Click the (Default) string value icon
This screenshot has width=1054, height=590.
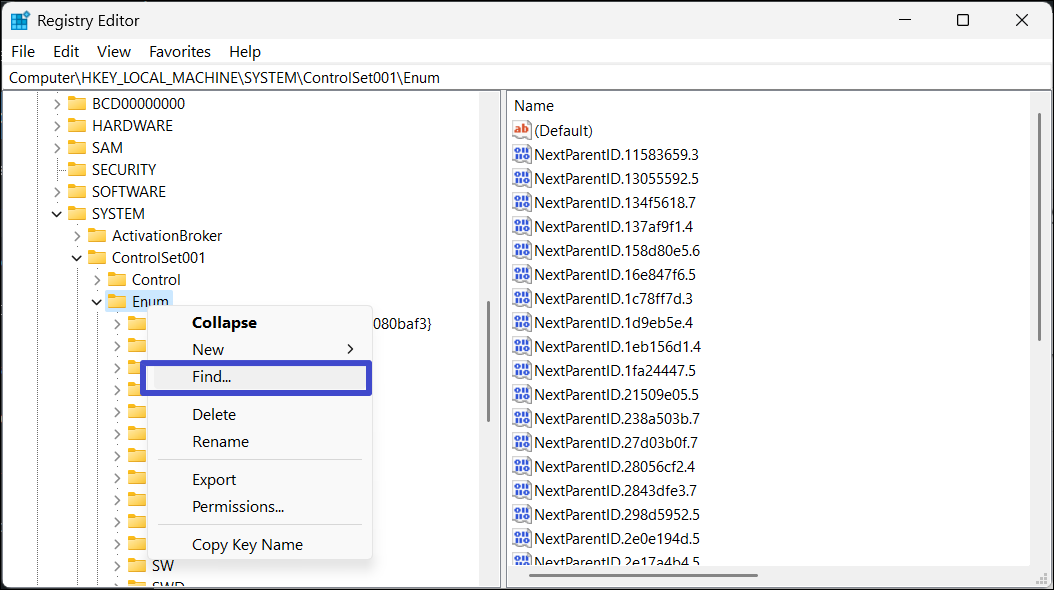pyautogui.click(x=522, y=130)
